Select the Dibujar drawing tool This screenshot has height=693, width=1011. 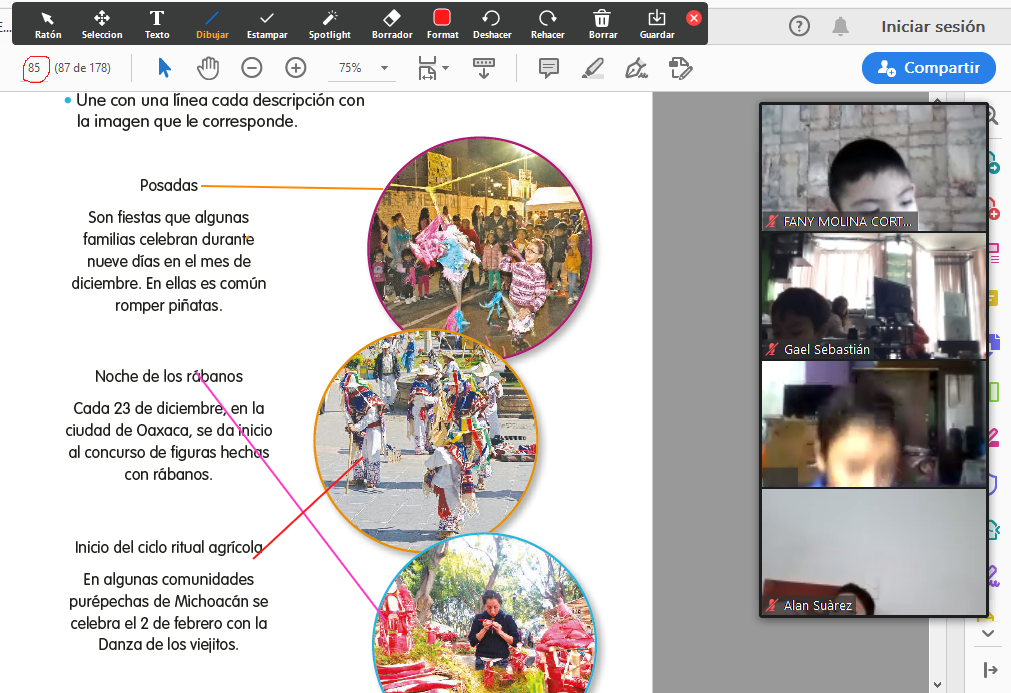pyautogui.click(x=212, y=24)
